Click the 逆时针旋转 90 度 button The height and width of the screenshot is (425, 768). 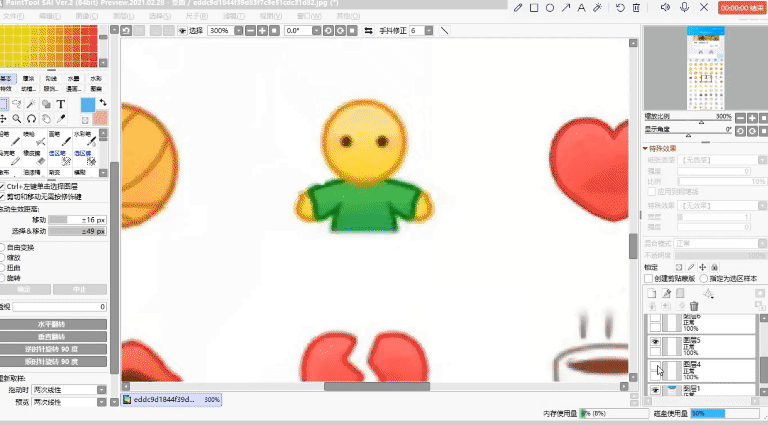click(52, 349)
